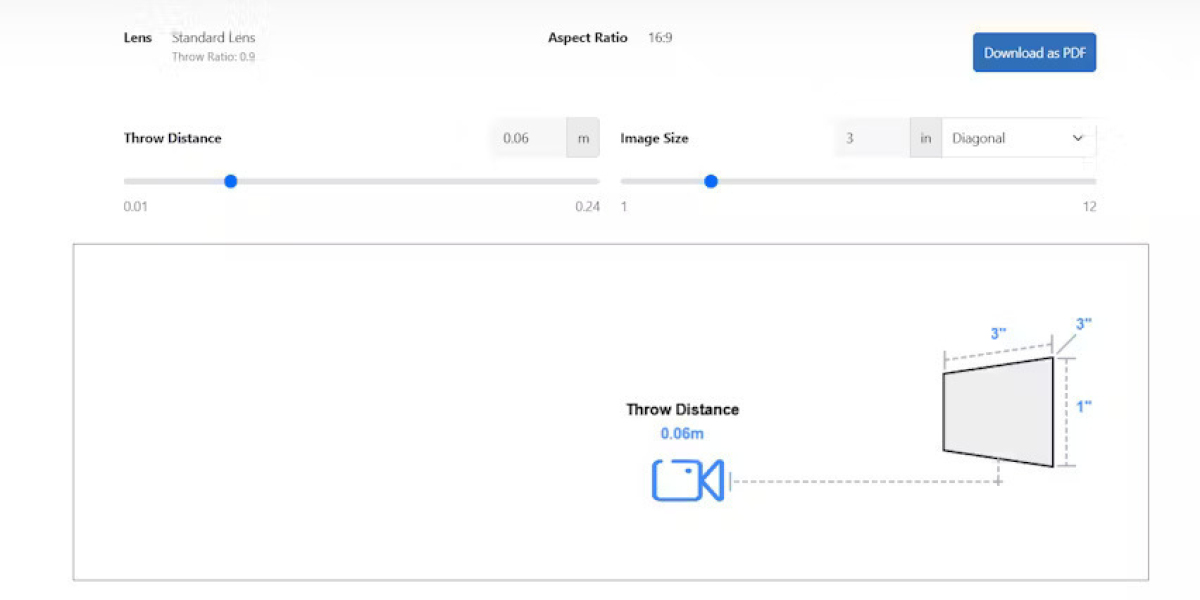
Task: Click the Image Size value input field
Action: click(x=872, y=138)
